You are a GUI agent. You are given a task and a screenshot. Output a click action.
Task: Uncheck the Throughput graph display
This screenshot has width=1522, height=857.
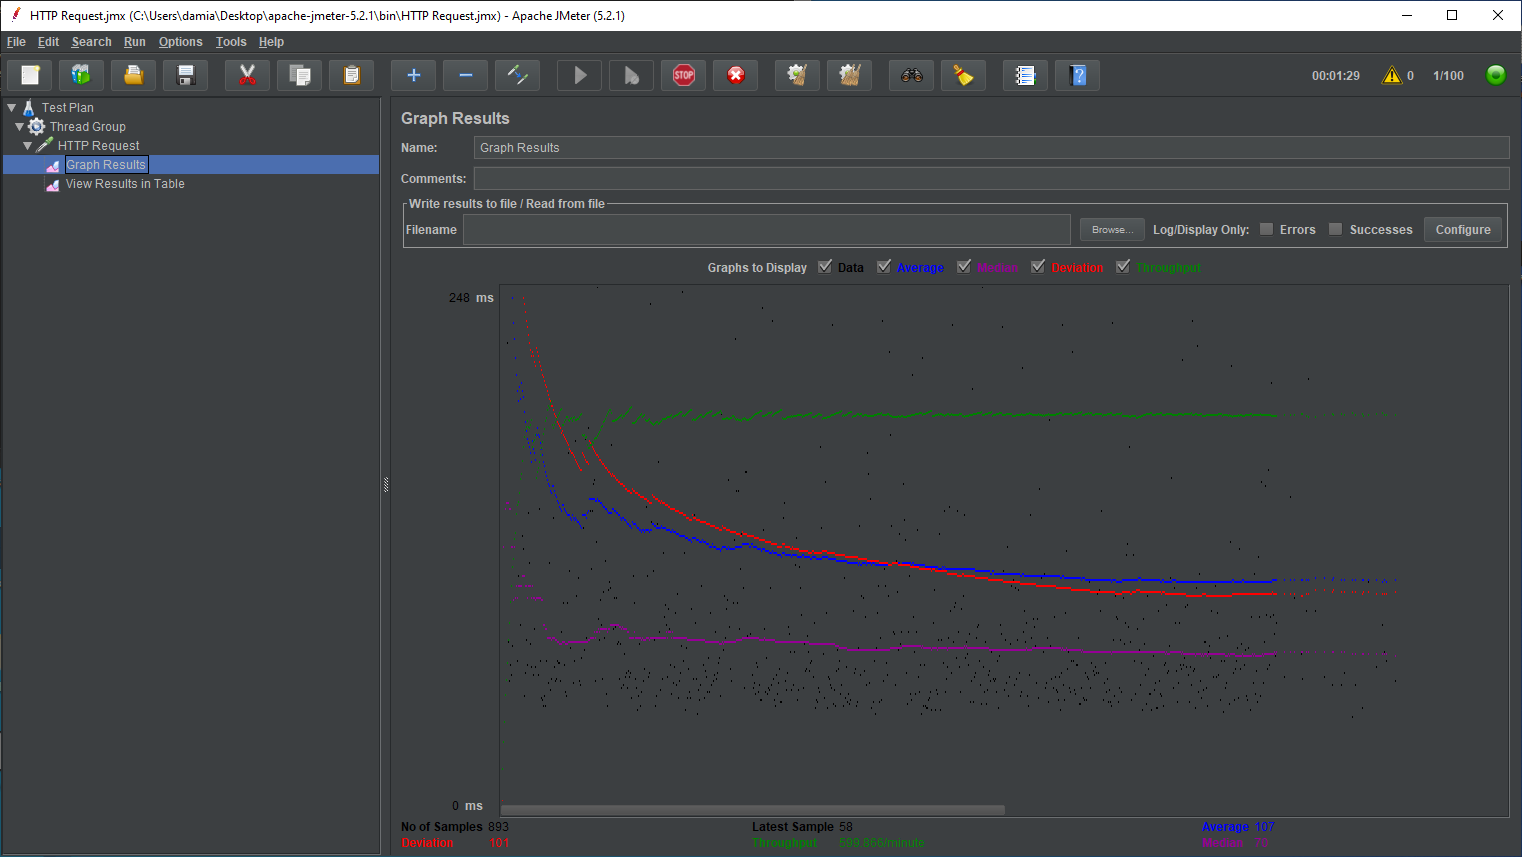pos(1123,266)
